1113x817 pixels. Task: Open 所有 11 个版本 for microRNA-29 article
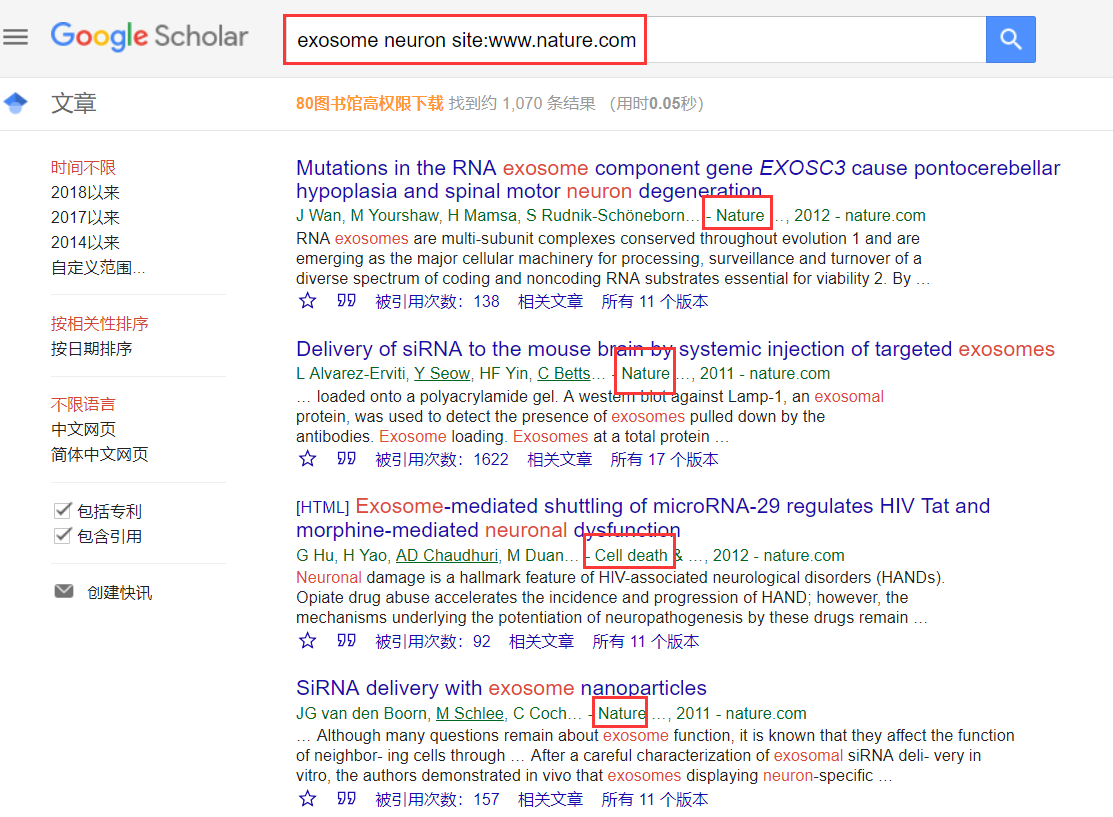[x=645, y=642]
